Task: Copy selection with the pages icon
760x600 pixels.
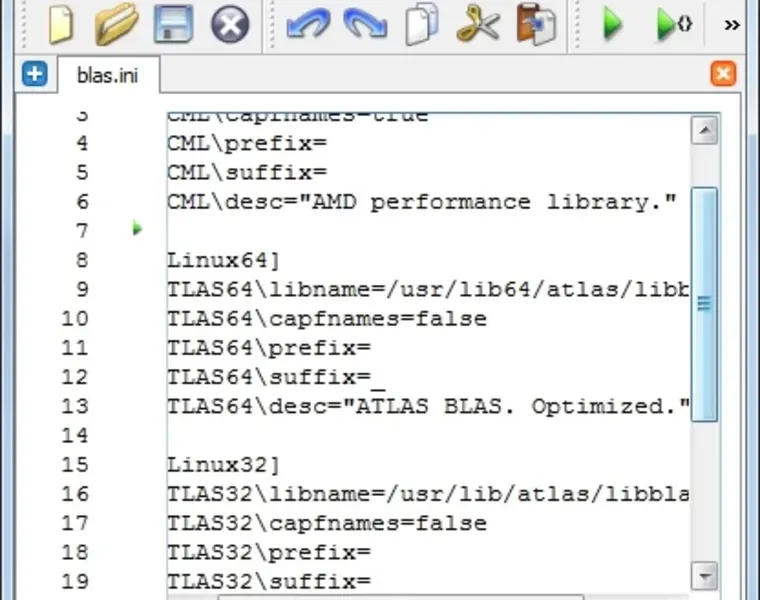Action: tap(422, 24)
